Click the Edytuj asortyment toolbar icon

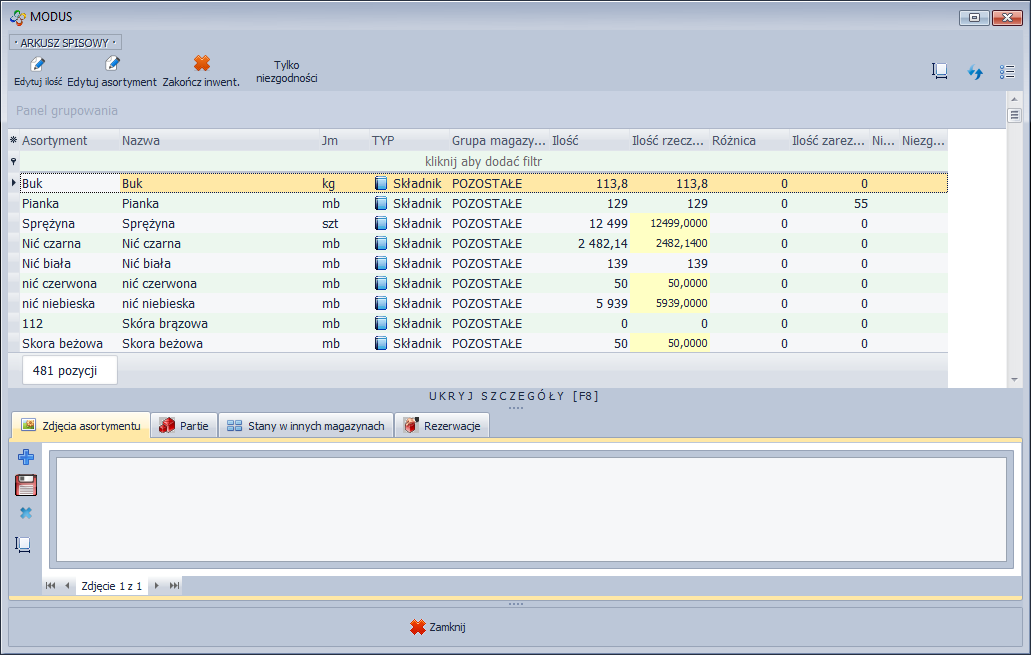112,64
